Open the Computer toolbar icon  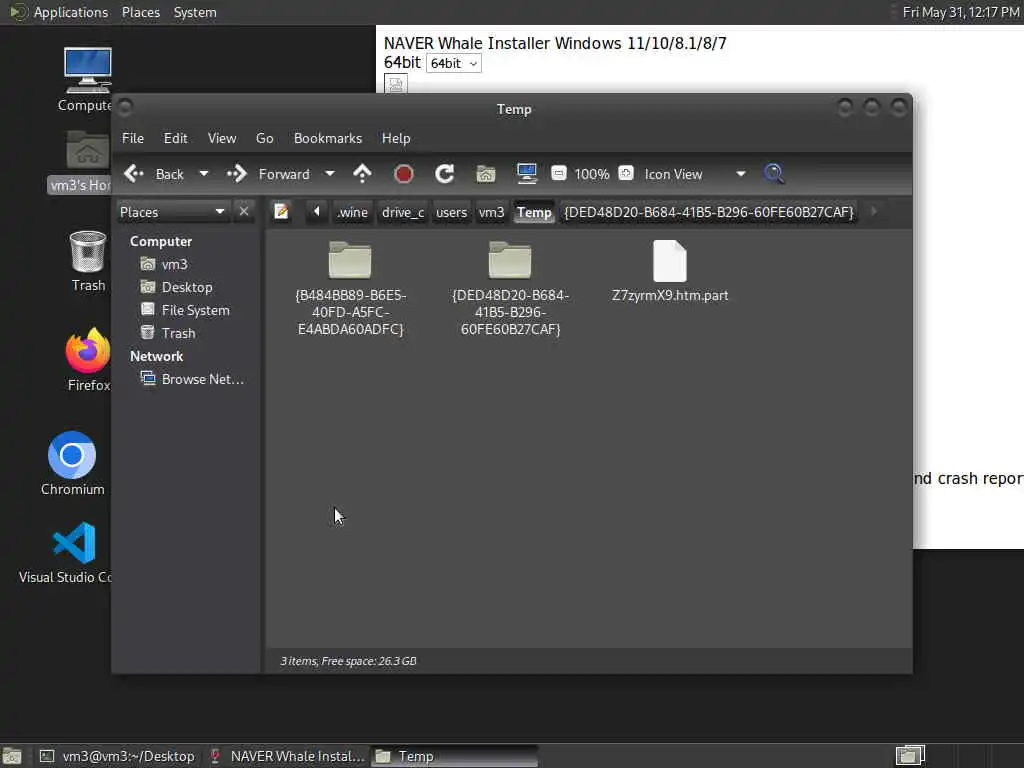point(526,174)
